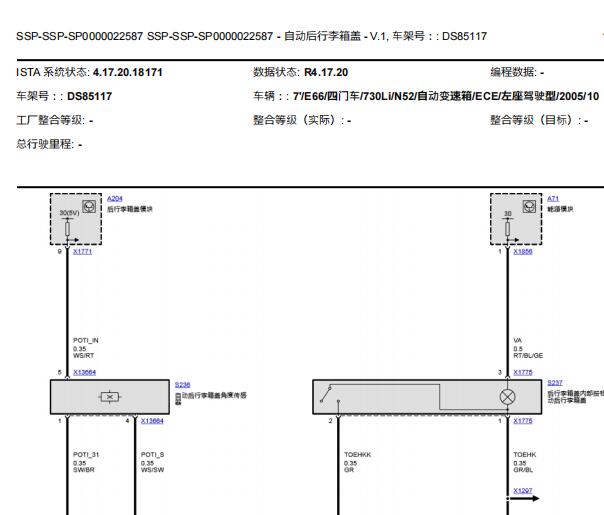Viewport: 604px width, 515px height.
Task: Select the 整合等级（实际） label
Action: [x=298, y=120]
